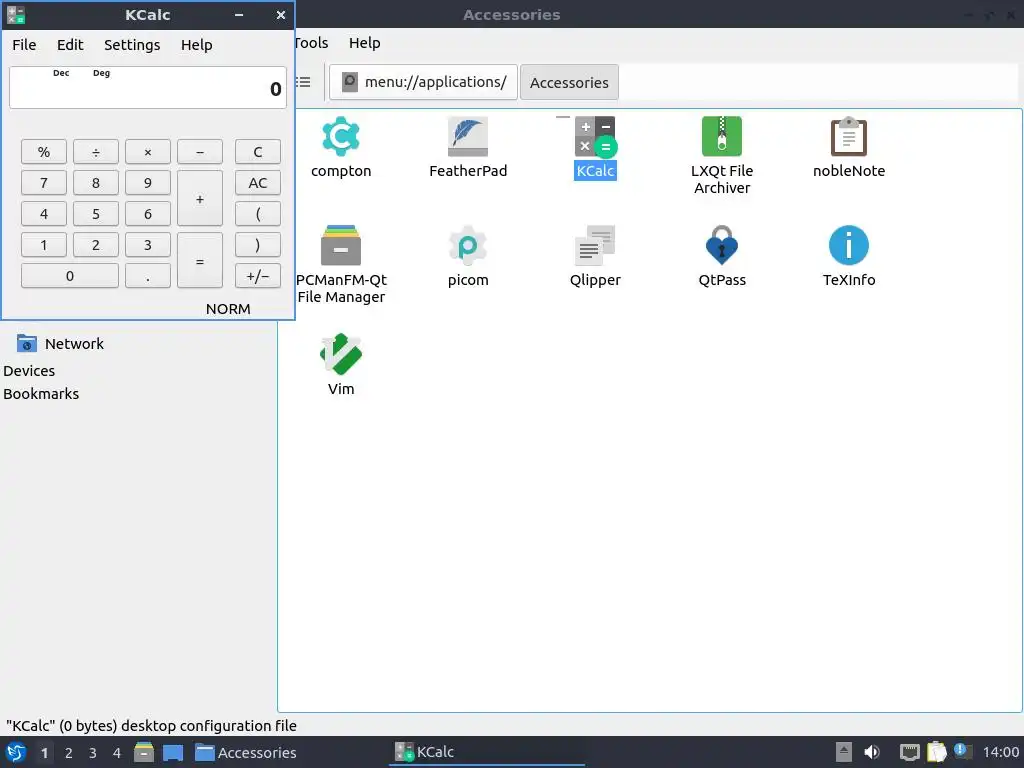
Task: Click the multiply button in KCalc
Action: coord(148,152)
